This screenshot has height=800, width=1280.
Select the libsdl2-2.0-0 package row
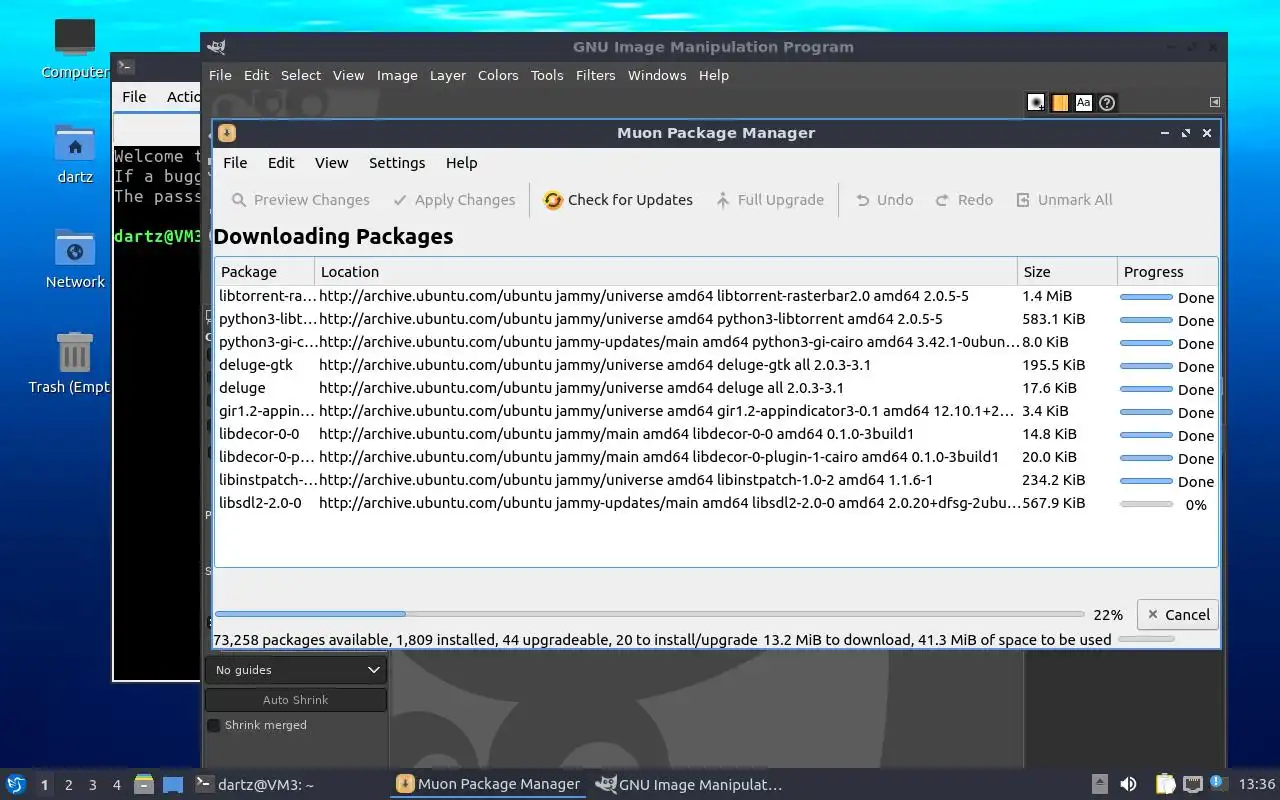(716, 503)
